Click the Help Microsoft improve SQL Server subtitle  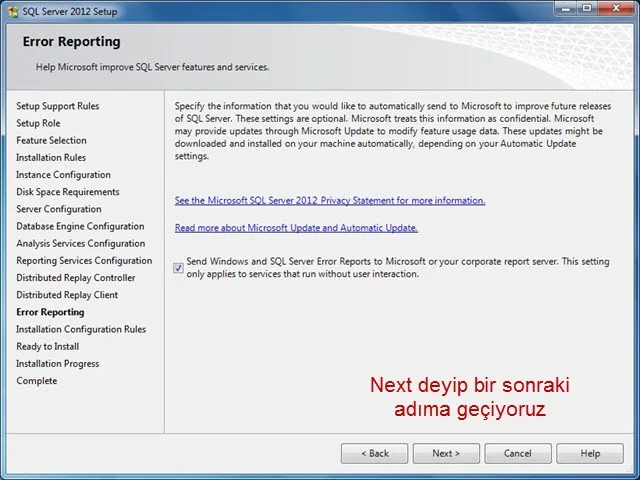(x=152, y=67)
